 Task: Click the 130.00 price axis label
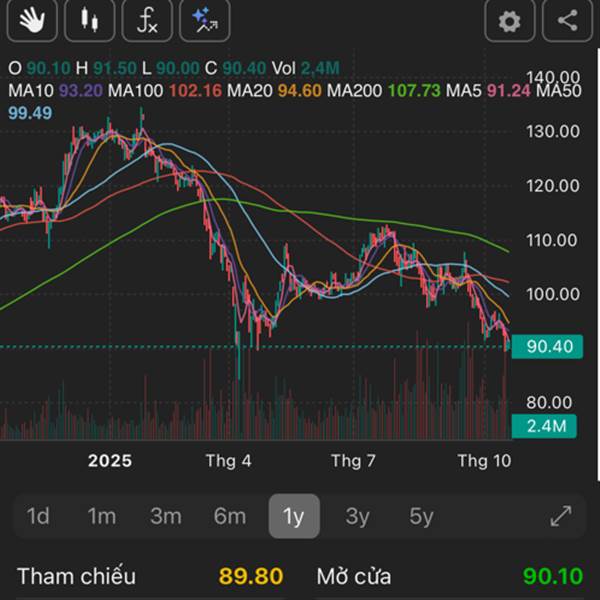pyautogui.click(x=553, y=132)
